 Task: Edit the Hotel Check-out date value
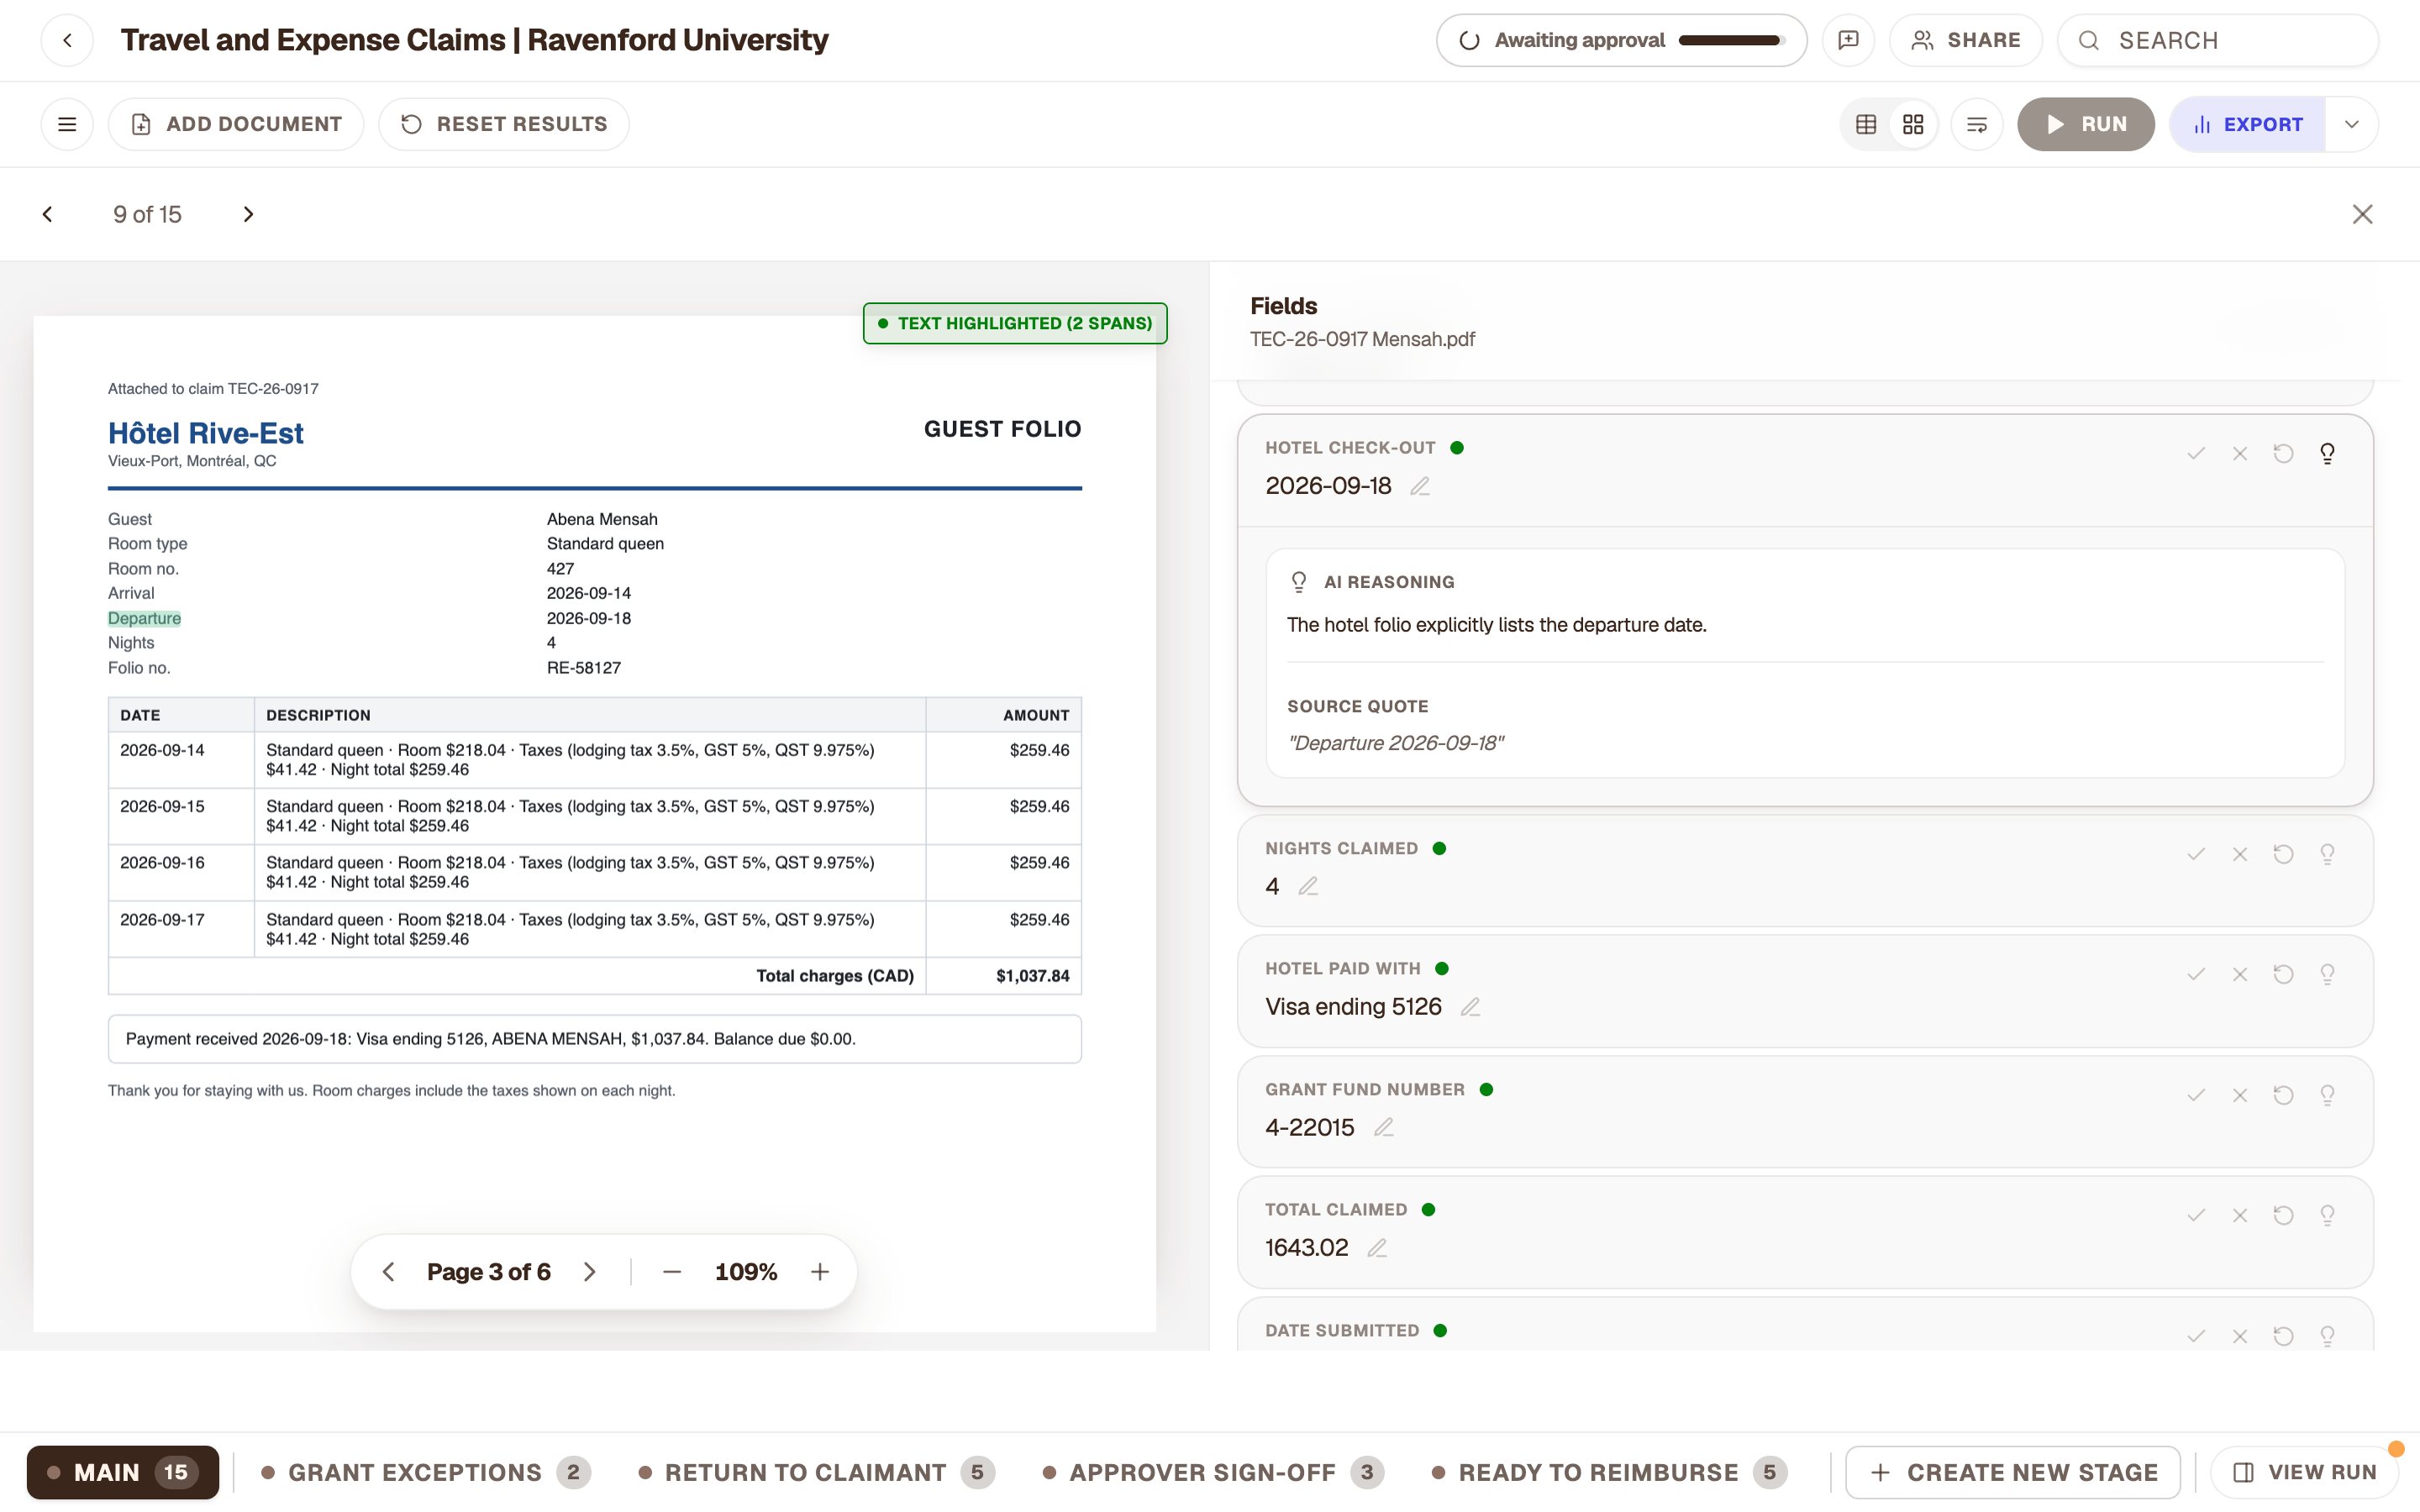click(x=1420, y=486)
